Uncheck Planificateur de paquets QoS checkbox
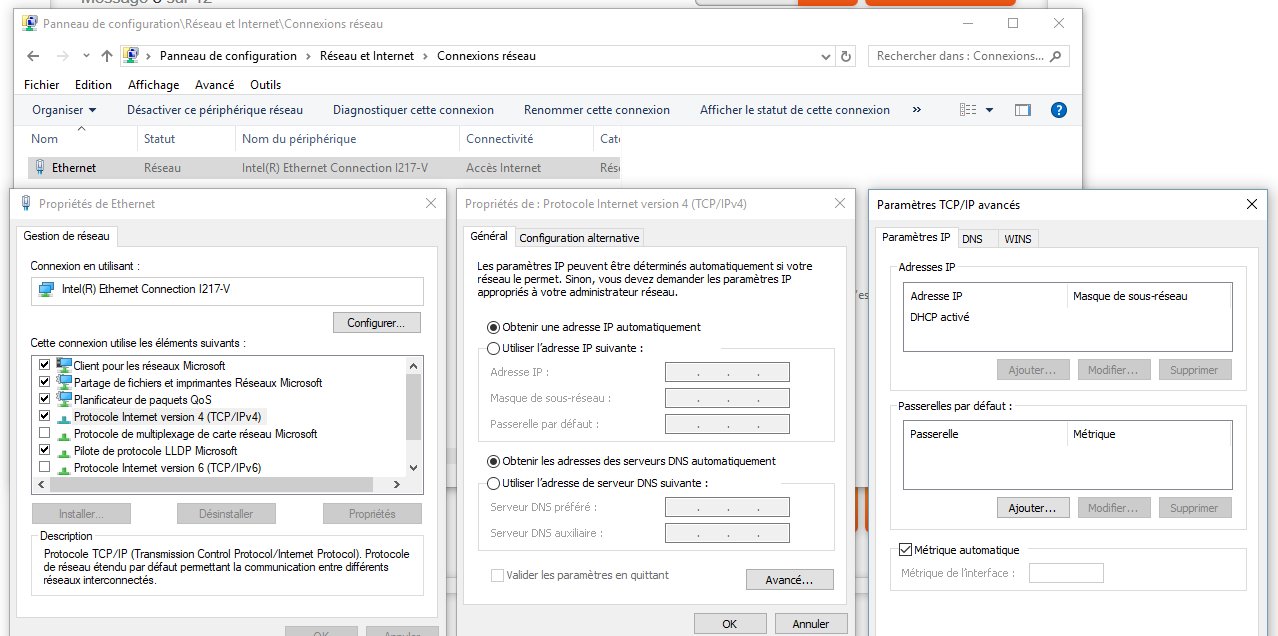This screenshot has height=636, width=1278. (x=44, y=399)
